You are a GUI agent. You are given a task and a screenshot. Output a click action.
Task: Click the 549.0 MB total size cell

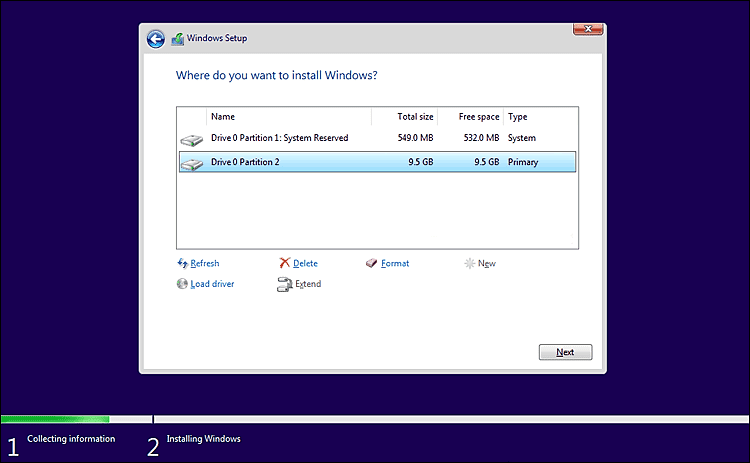pyautogui.click(x=415, y=138)
